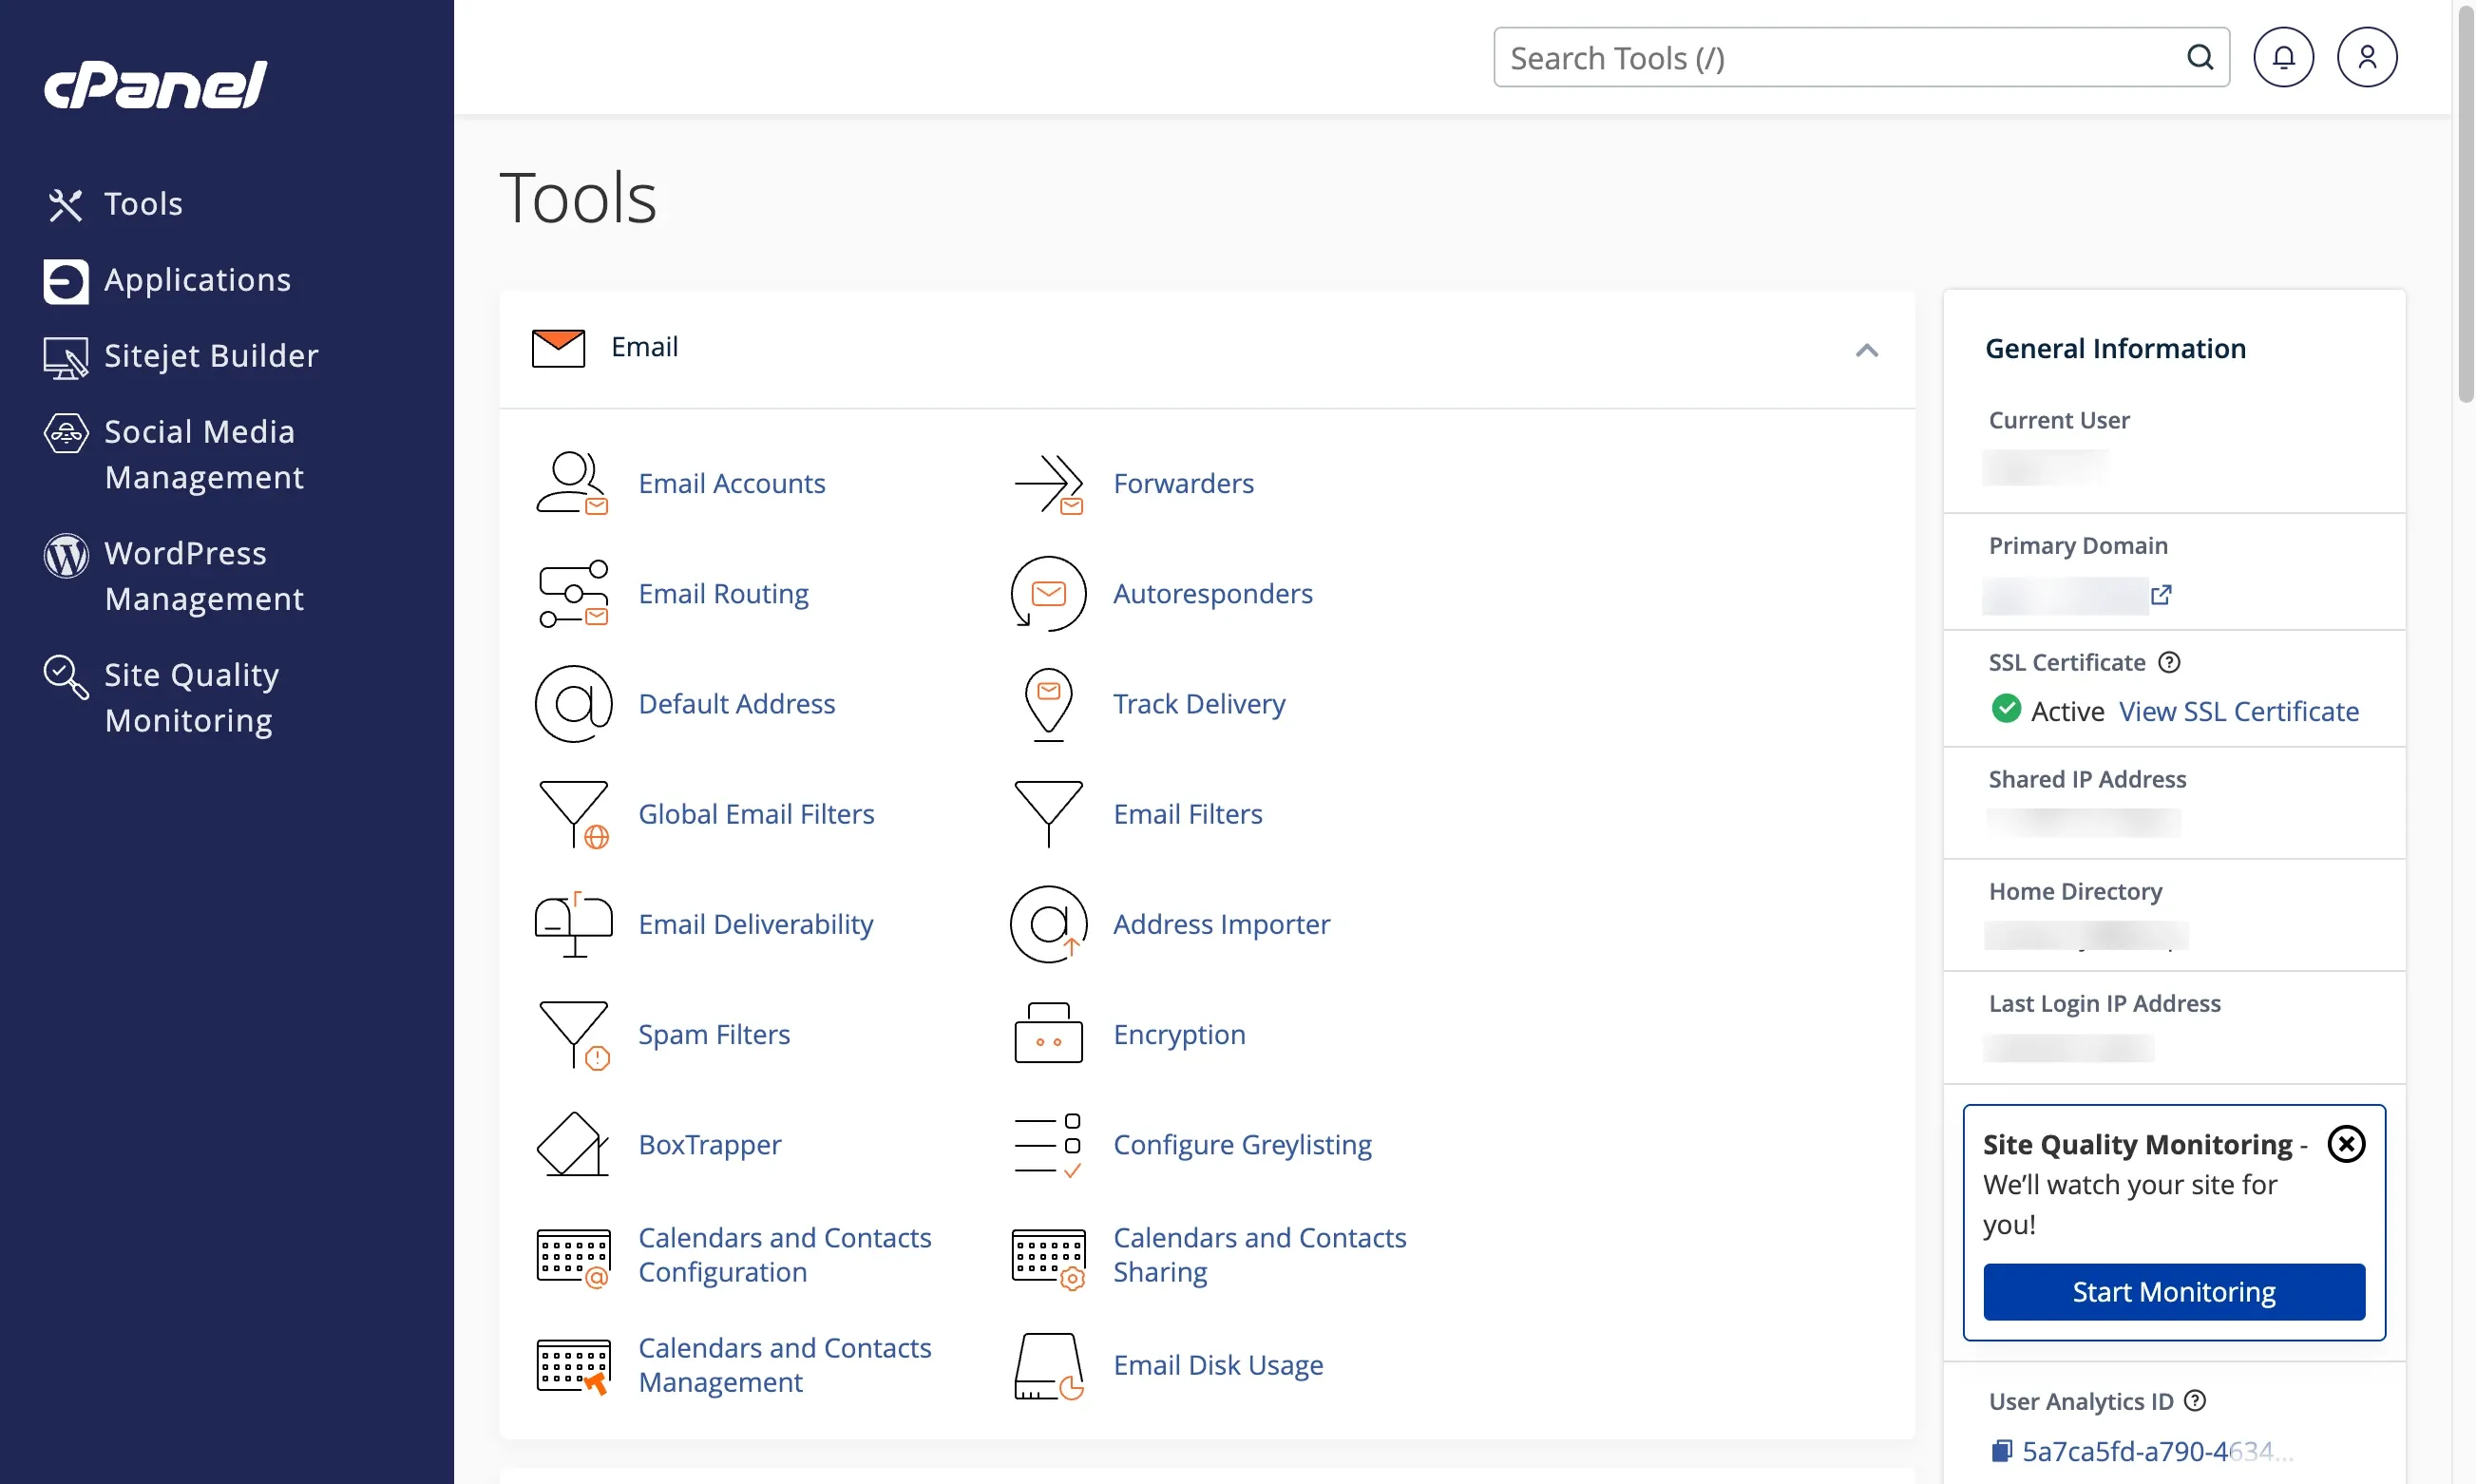Open the notifications bell
This screenshot has height=1484, width=2476.
coord(2284,57)
